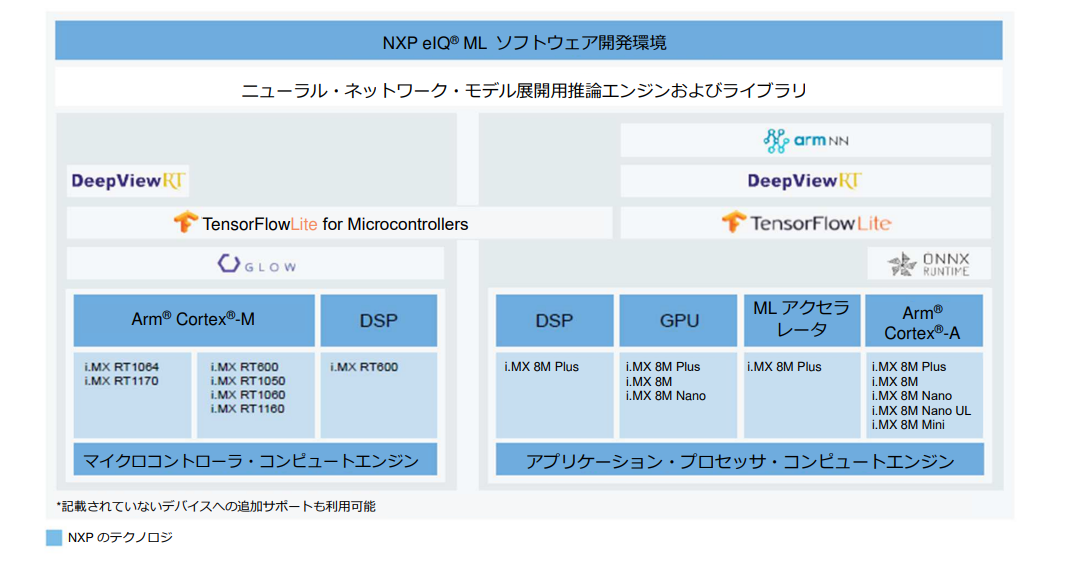Click the Arm NN logo

click(x=805, y=141)
